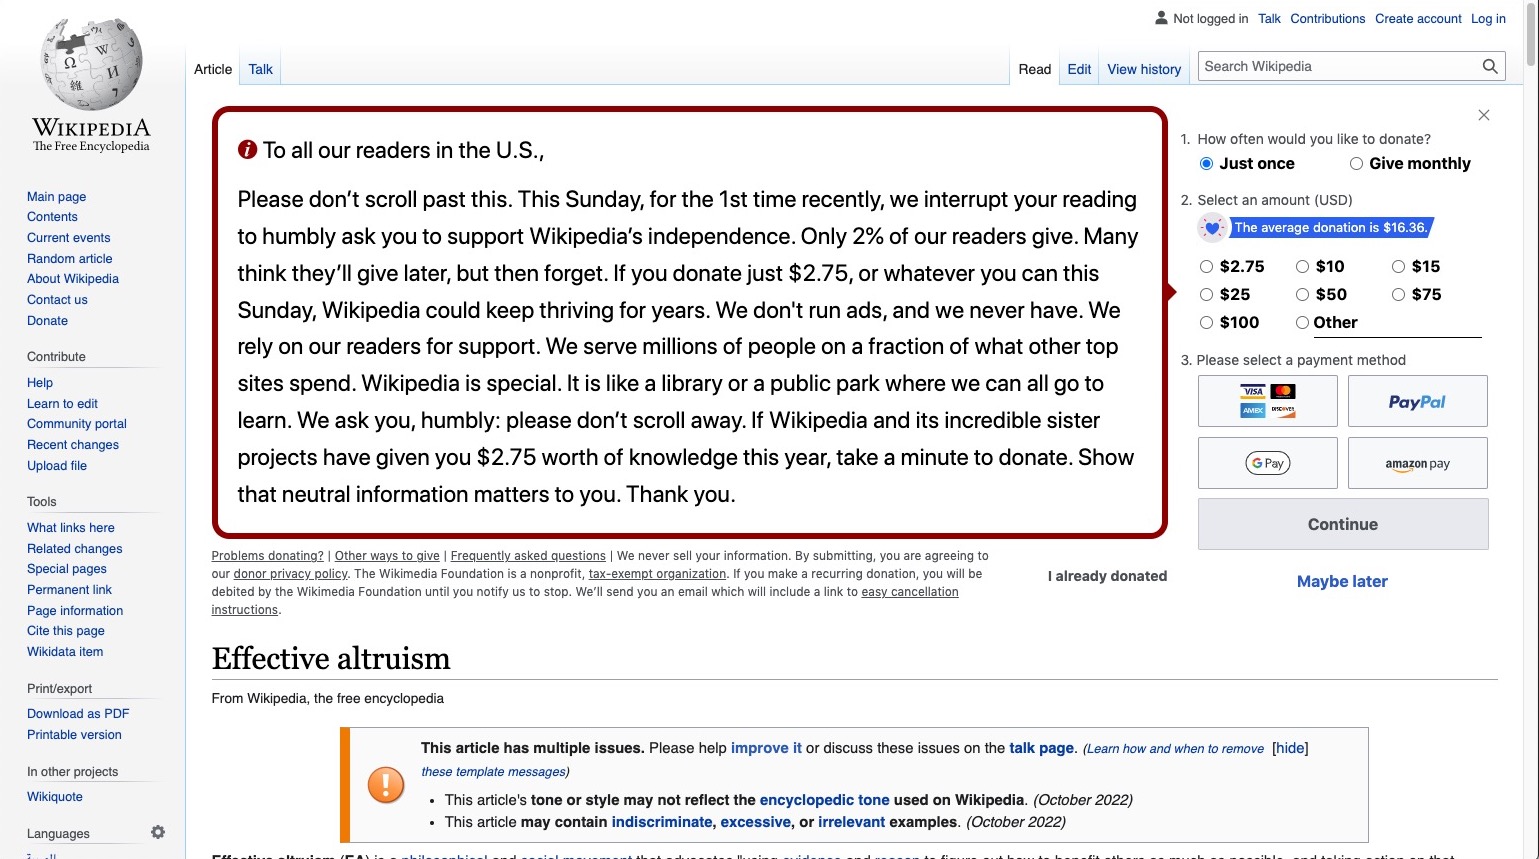The height and width of the screenshot is (859, 1539).
Task: Open the Log in link
Action: click(1488, 18)
